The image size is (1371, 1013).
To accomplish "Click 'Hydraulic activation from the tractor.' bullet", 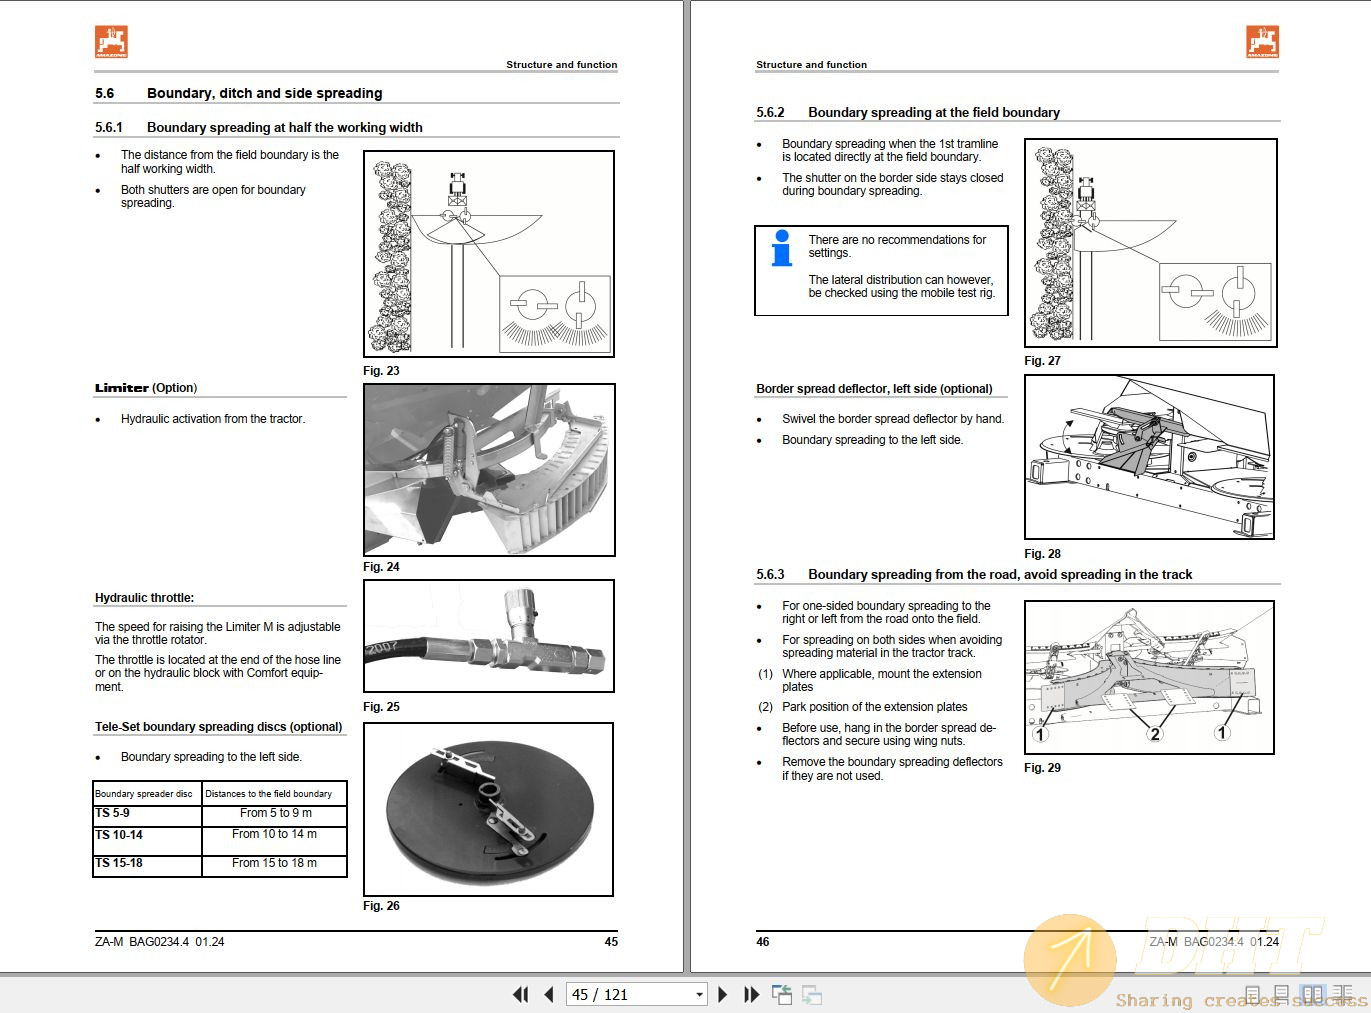I will coord(213,419).
